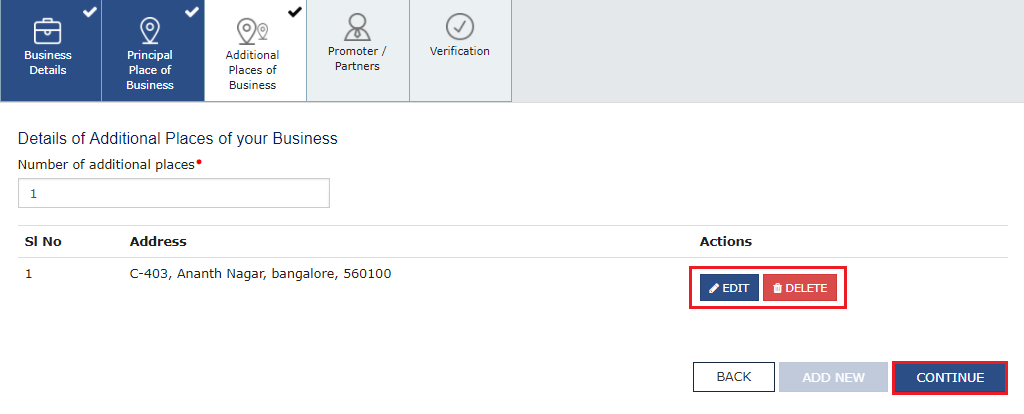
Task: Open the Verification tab label
Action: tap(459, 51)
